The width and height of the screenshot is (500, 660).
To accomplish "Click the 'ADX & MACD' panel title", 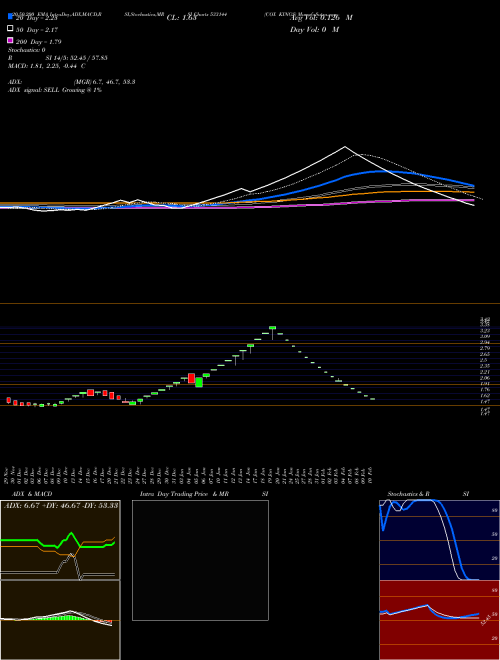I will pyautogui.click(x=32, y=494).
